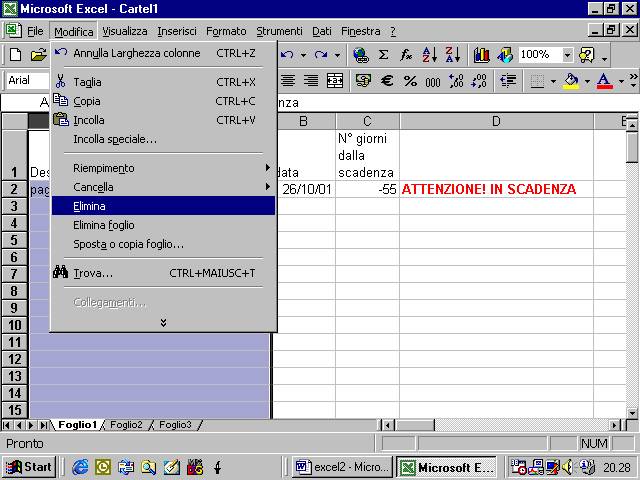Open the File menu
The image size is (640, 480).
point(35,31)
